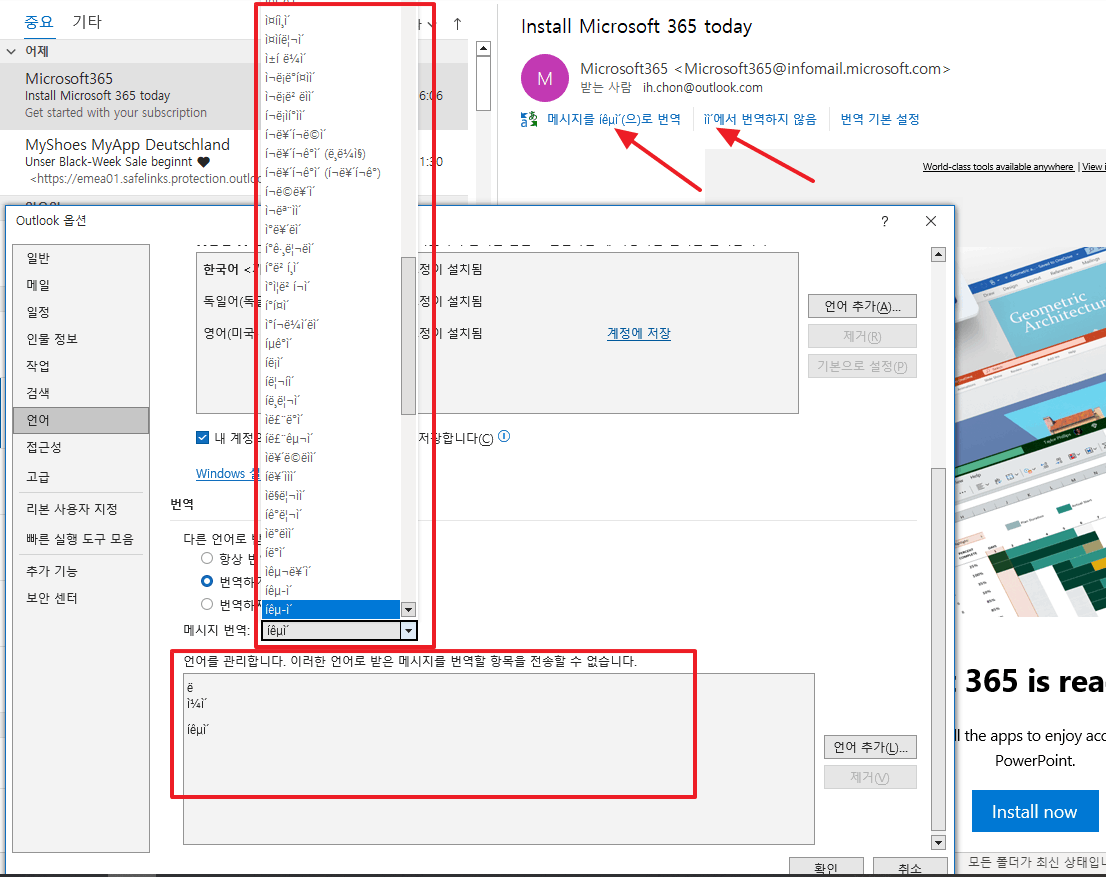This screenshot has width=1106, height=877.
Task: Click the 제거(R) button
Action: click(862, 337)
